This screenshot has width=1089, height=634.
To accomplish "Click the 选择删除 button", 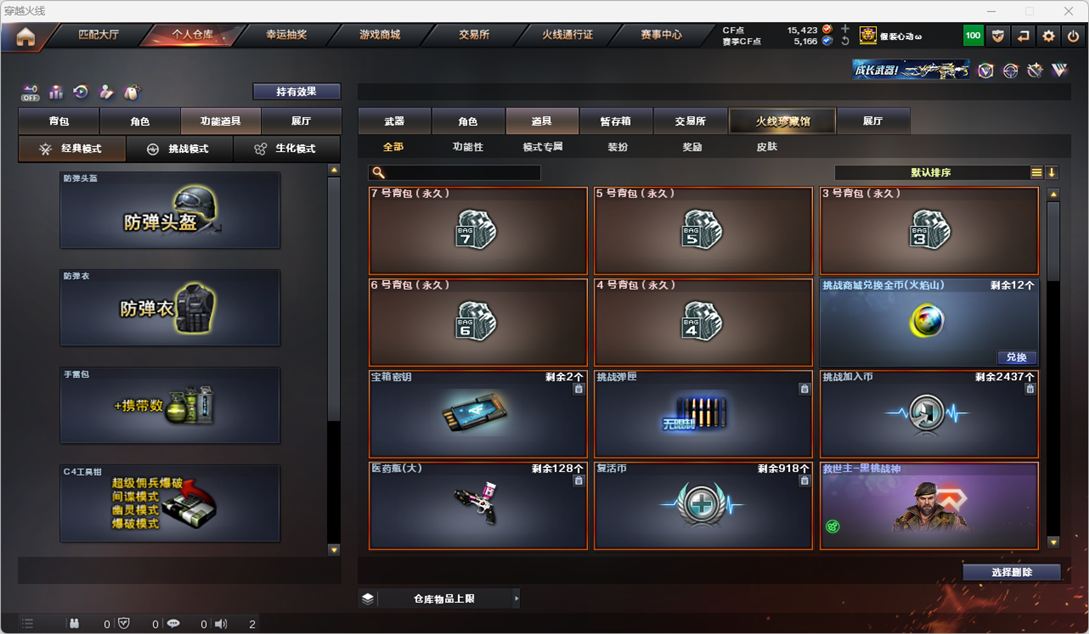I will point(1011,572).
